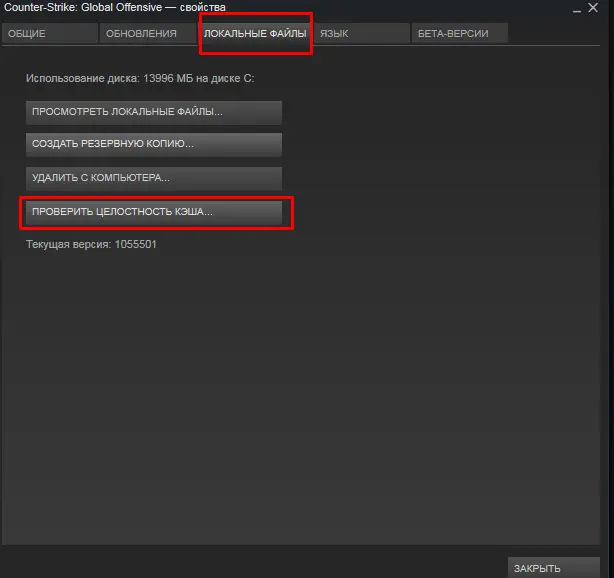Go to the ЯЗЫК tab
This screenshot has height=578, width=614.
pyautogui.click(x=362, y=33)
